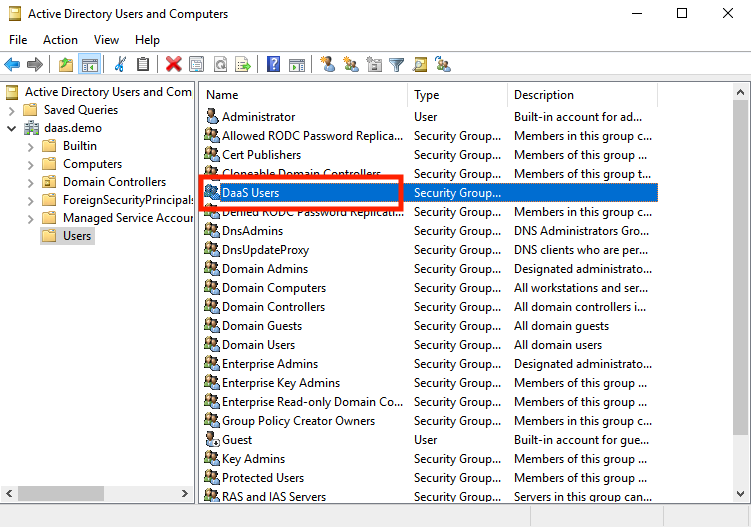Click the Saved Queries folder icon
This screenshot has width=751, height=527.
[30, 110]
